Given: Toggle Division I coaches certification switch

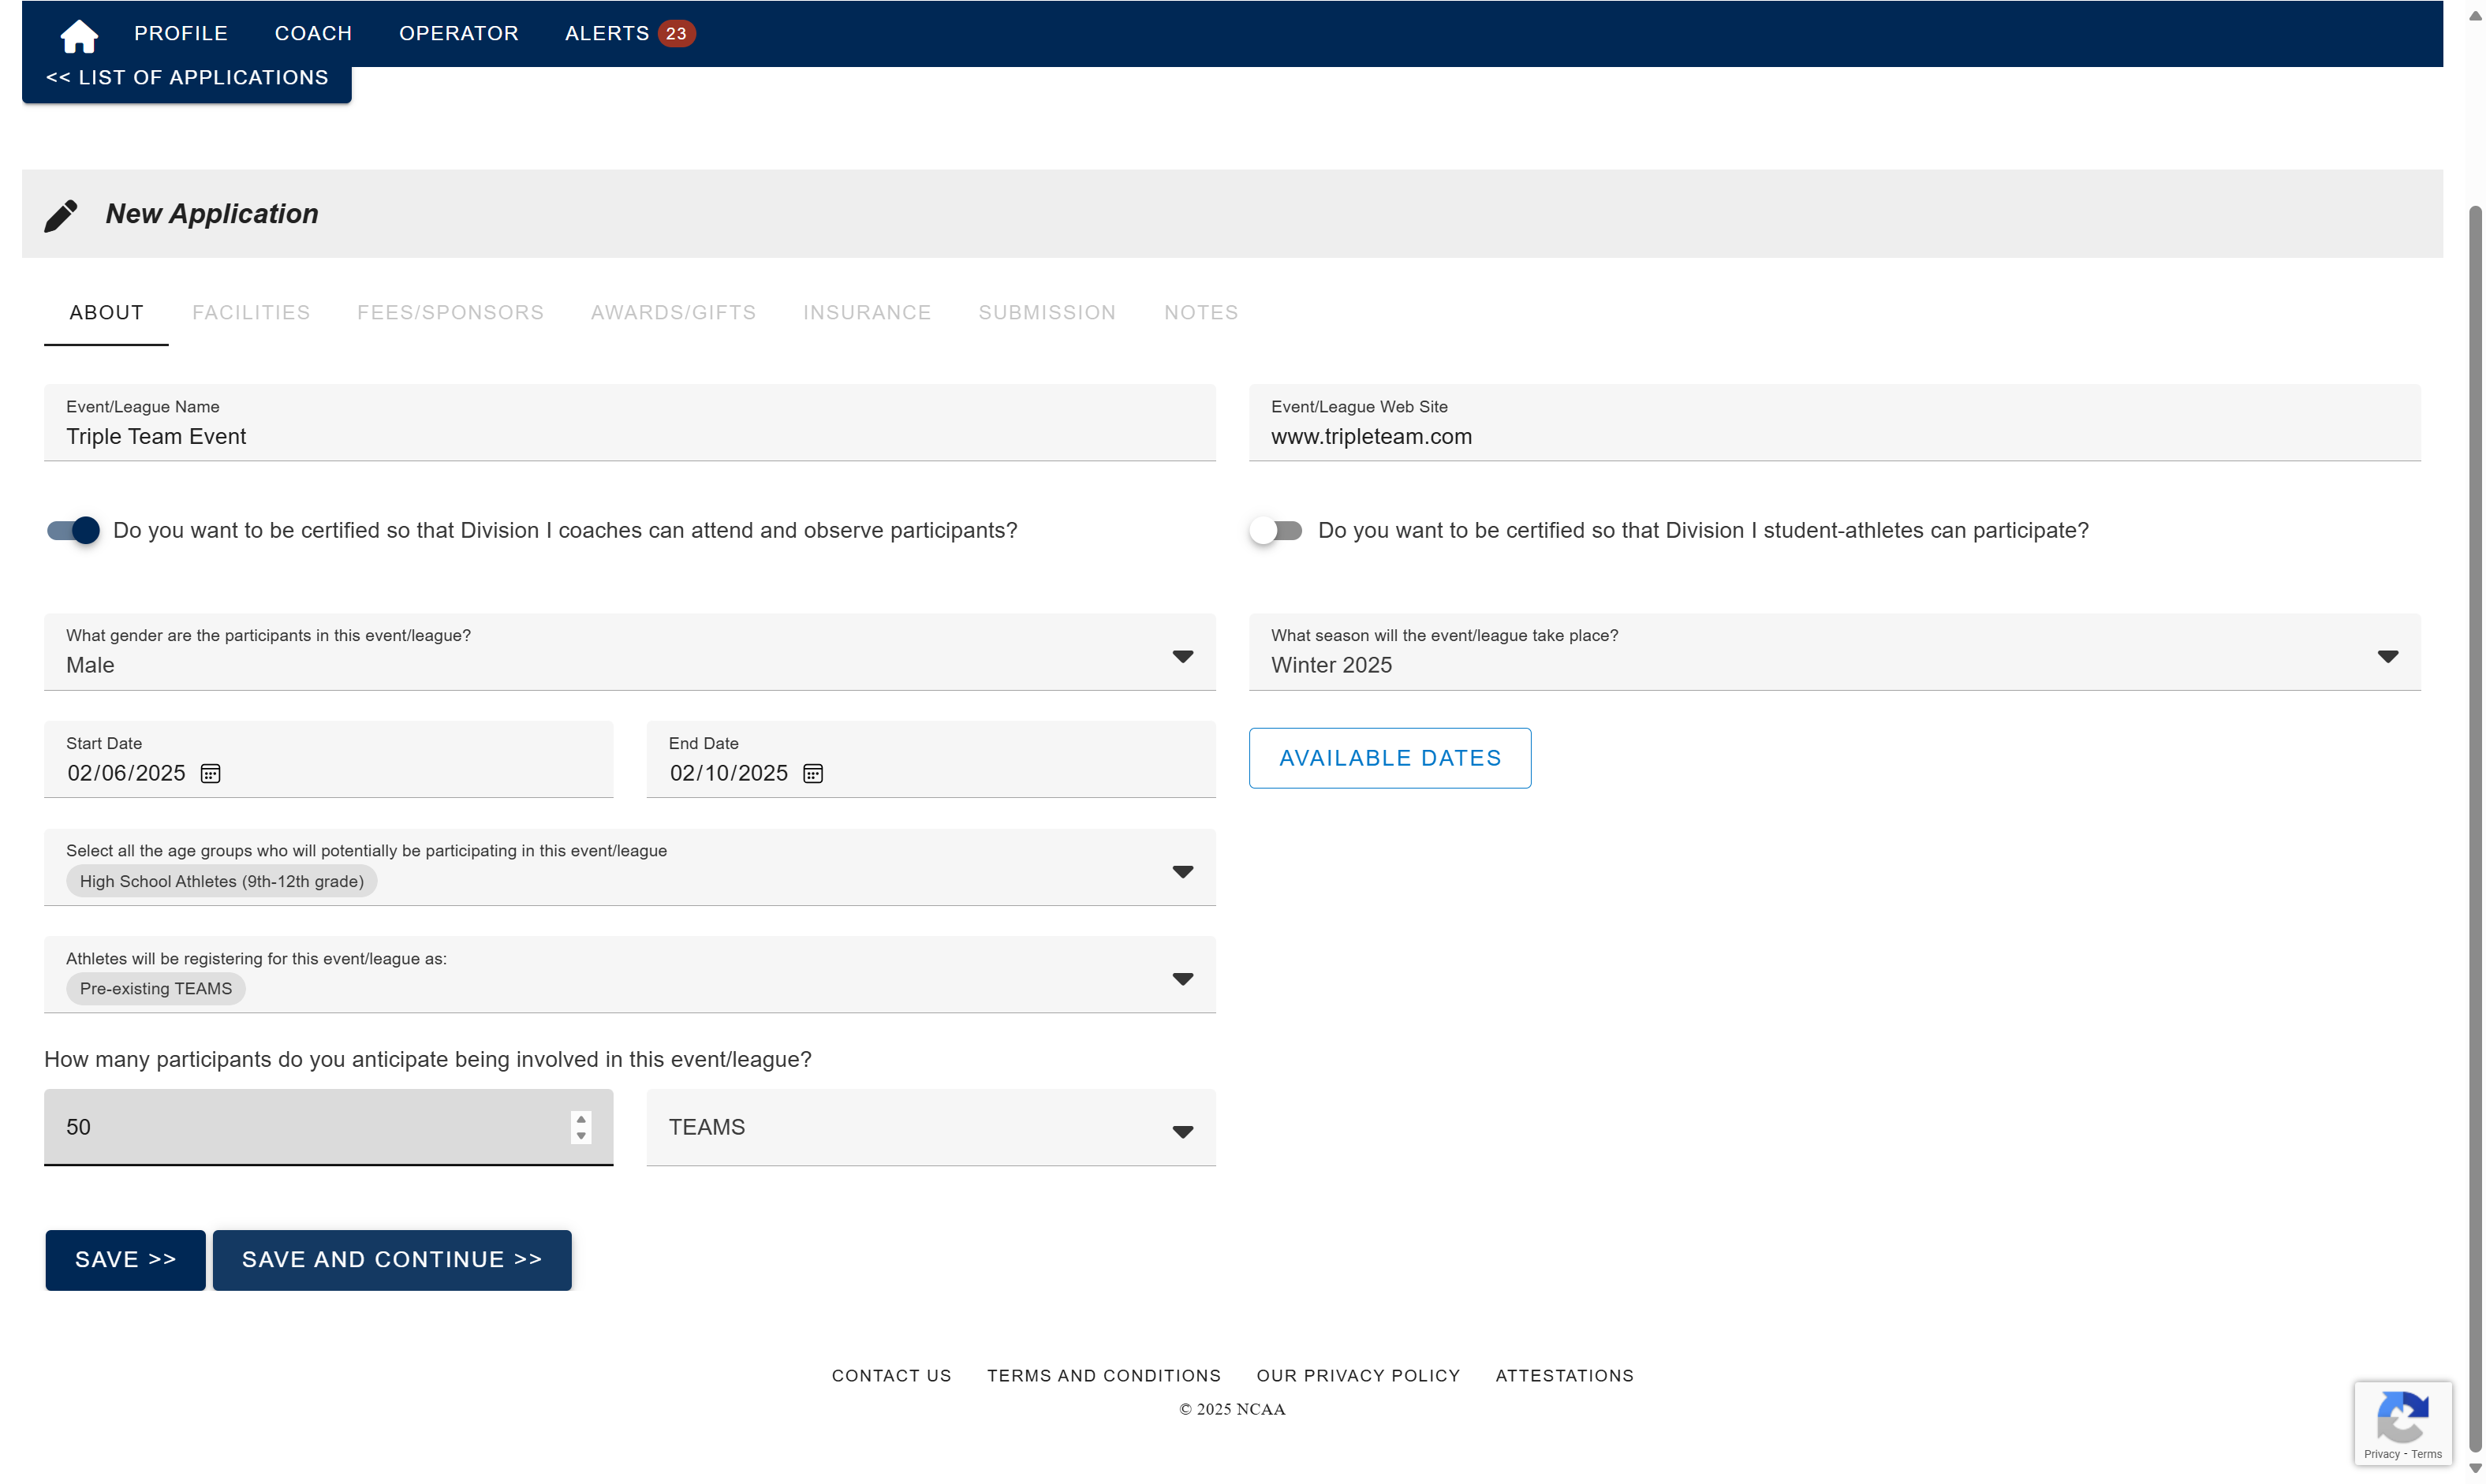Looking at the screenshot, I should 73,530.
